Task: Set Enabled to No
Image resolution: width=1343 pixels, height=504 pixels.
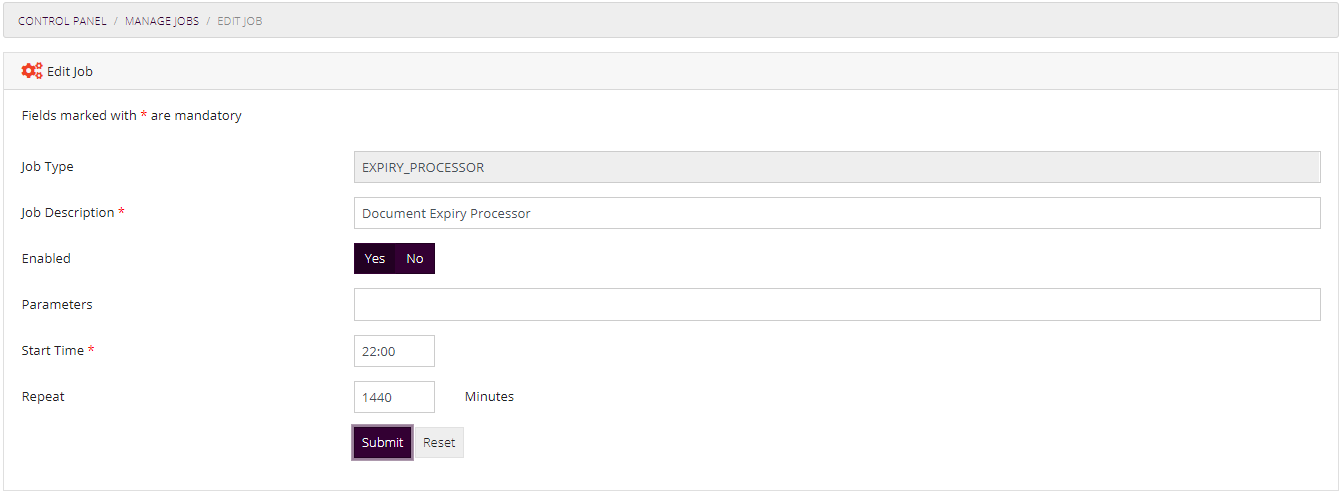Action: click(x=415, y=259)
